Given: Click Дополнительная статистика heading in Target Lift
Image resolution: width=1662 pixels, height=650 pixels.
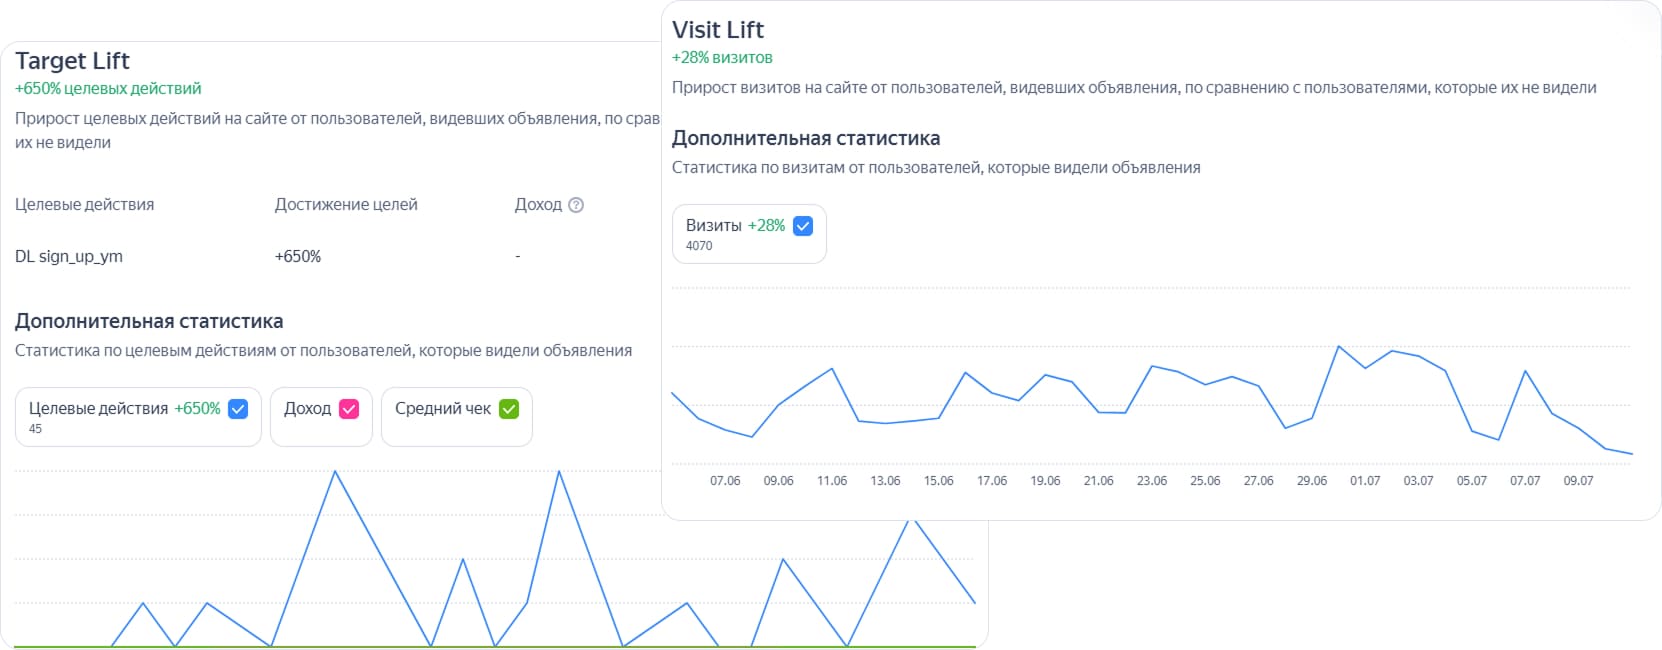Looking at the screenshot, I should [x=149, y=322].
